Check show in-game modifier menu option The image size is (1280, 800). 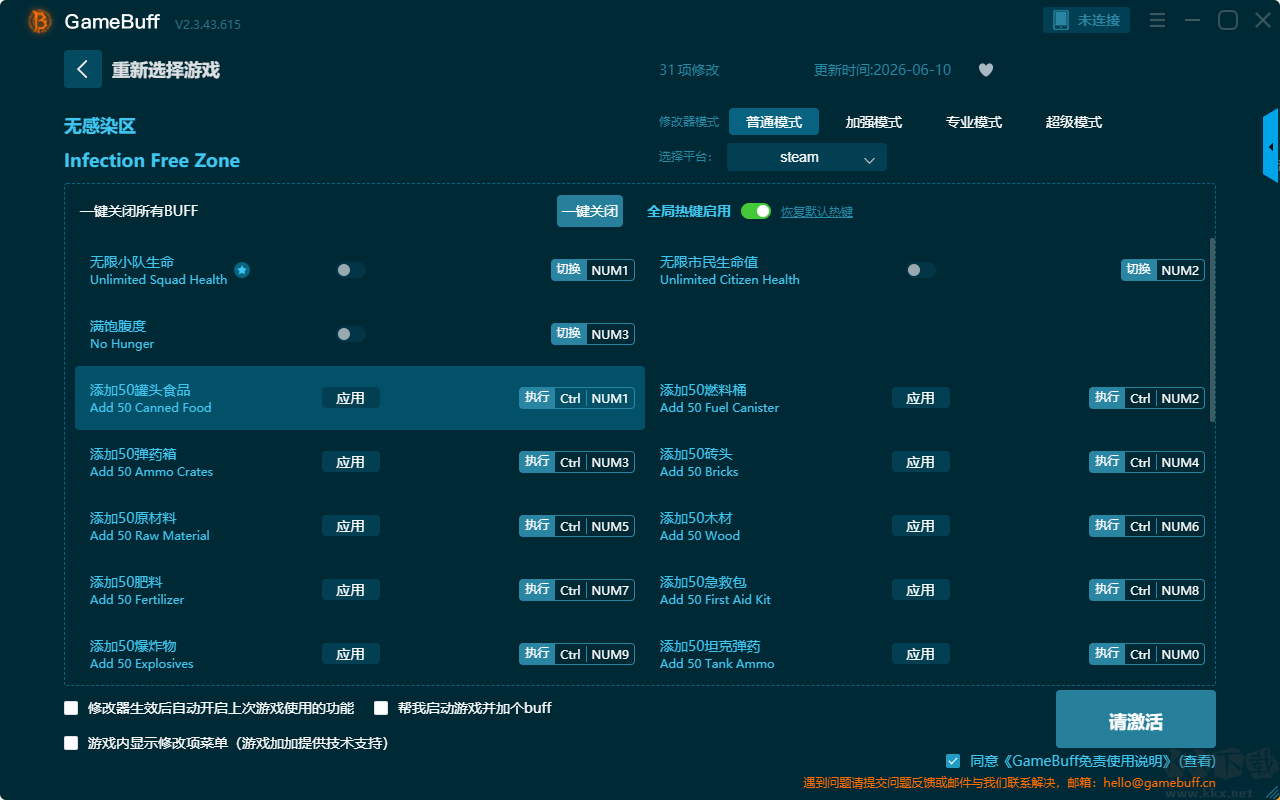(x=71, y=743)
